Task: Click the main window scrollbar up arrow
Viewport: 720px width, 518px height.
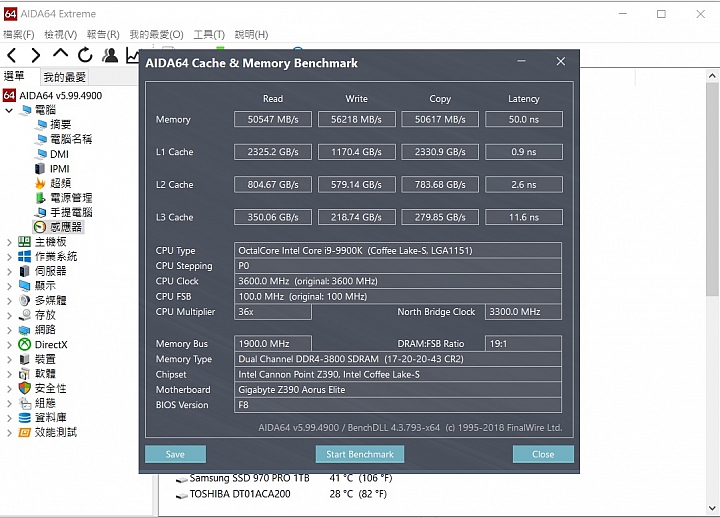Action: pyautogui.click(x=712, y=75)
